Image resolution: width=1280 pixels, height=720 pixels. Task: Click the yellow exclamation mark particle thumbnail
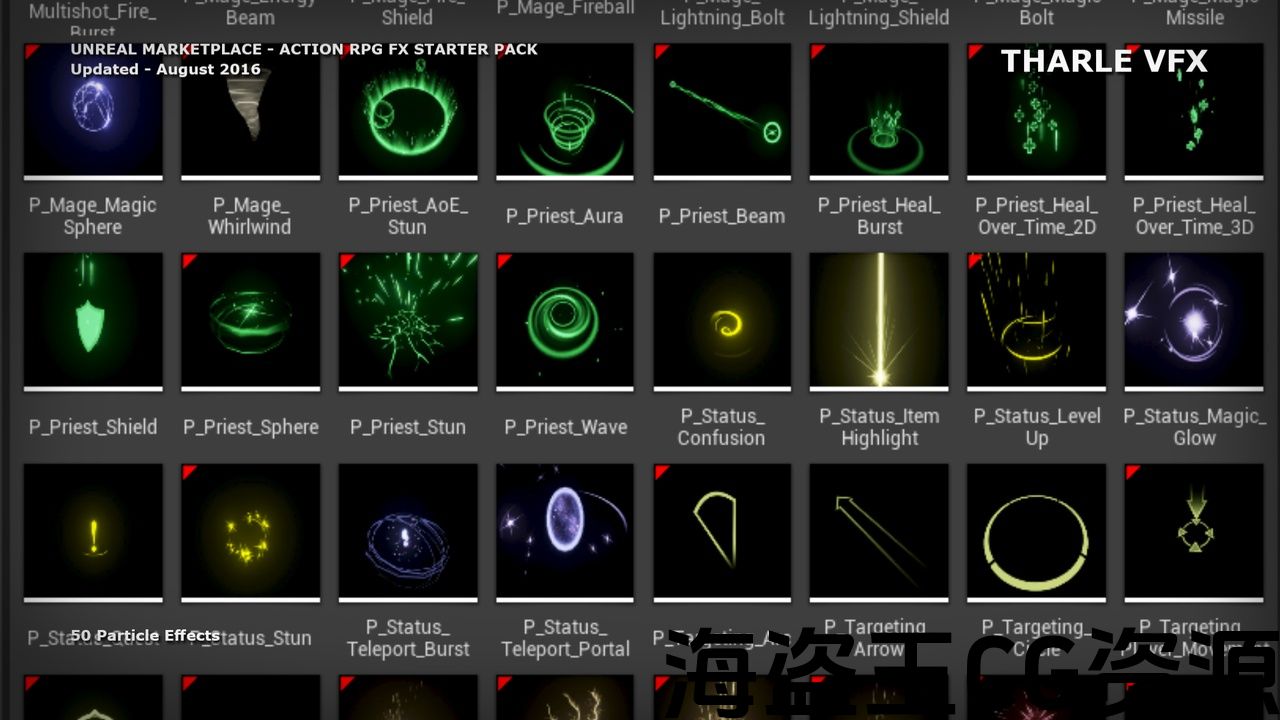[x=93, y=531]
